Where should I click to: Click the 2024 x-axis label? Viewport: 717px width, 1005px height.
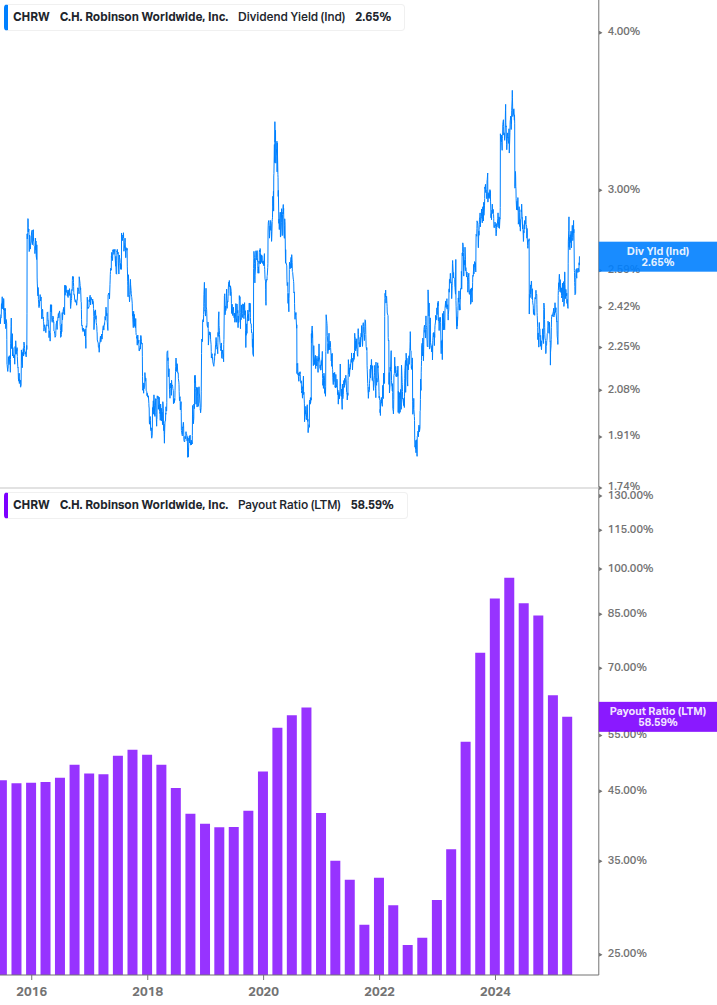pyautogui.click(x=495, y=992)
